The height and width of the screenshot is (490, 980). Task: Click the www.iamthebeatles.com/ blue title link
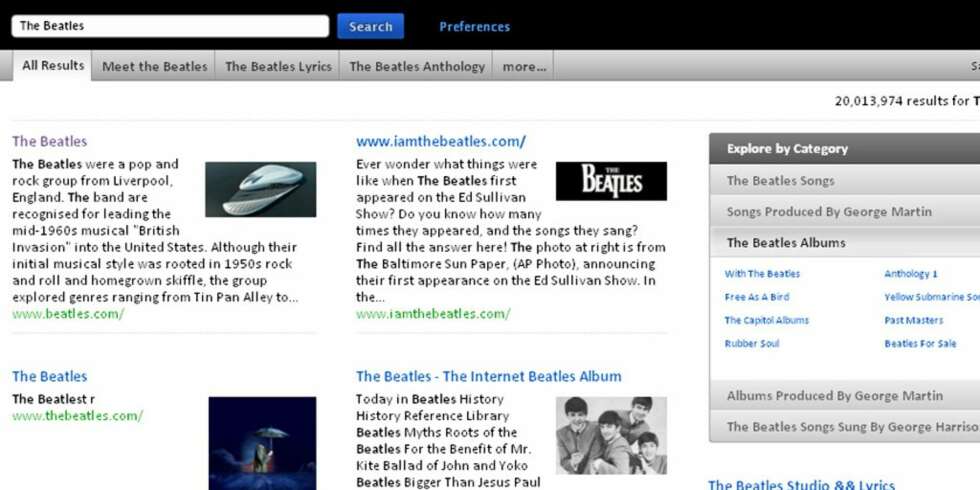click(441, 141)
